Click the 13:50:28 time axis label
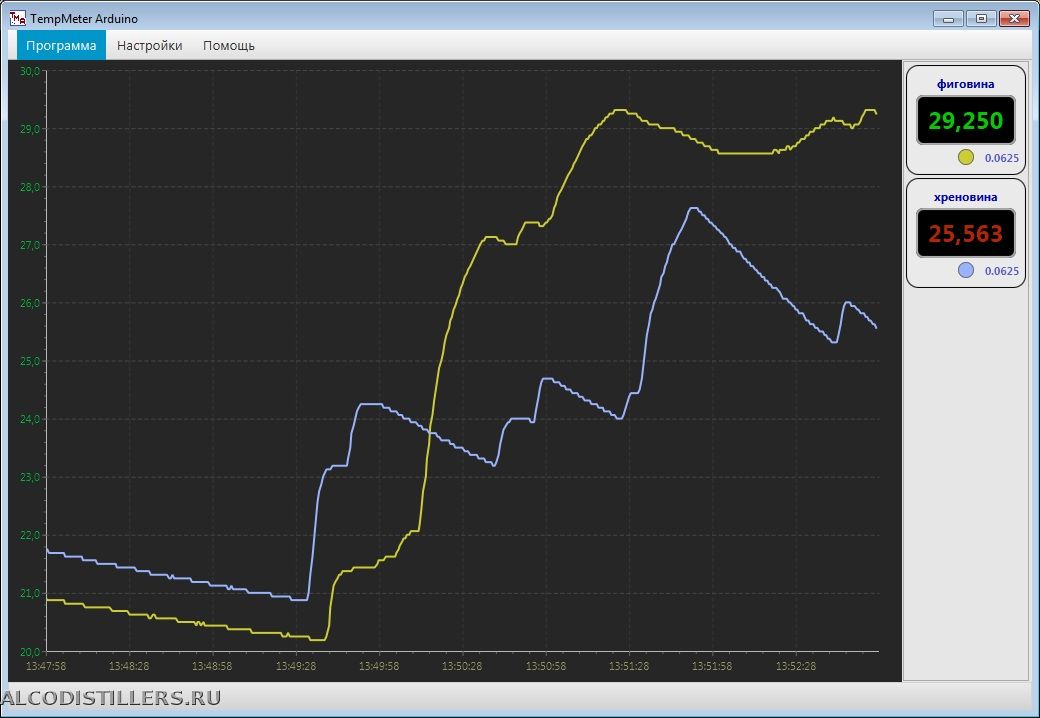Image resolution: width=1040 pixels, height=718 pixels. click(462, 666)
